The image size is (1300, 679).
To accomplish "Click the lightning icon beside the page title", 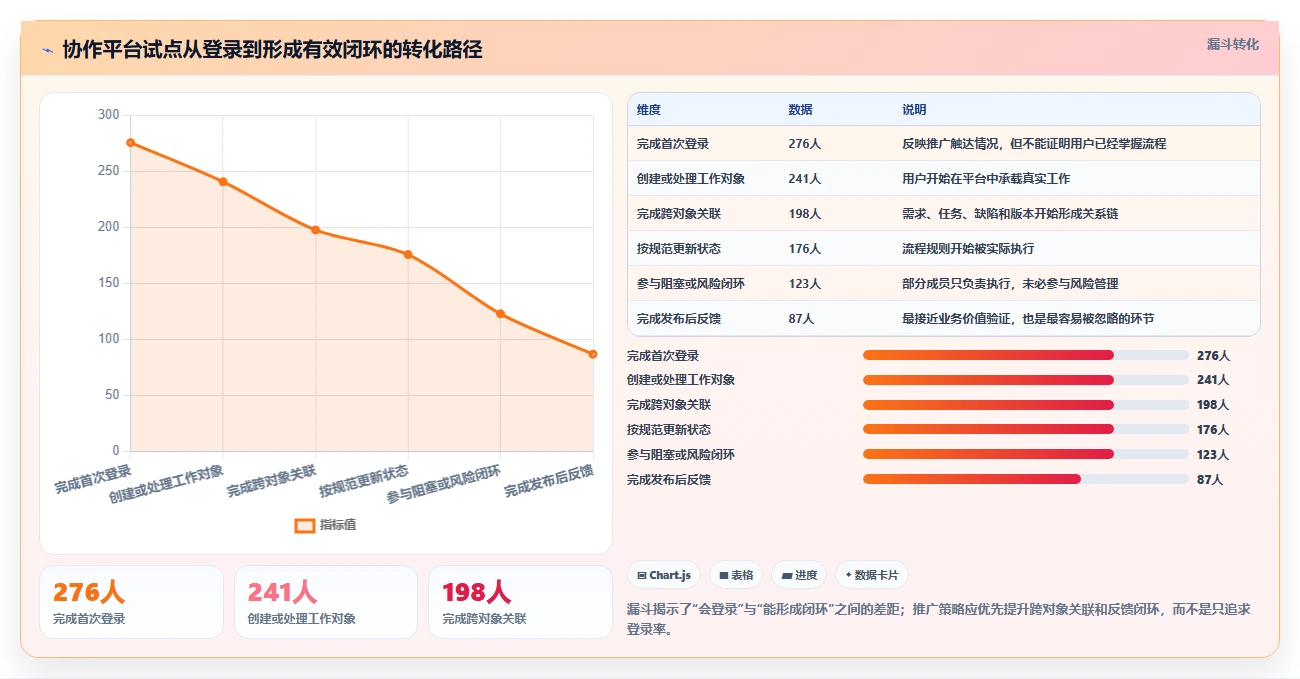I will click(47, 50).
